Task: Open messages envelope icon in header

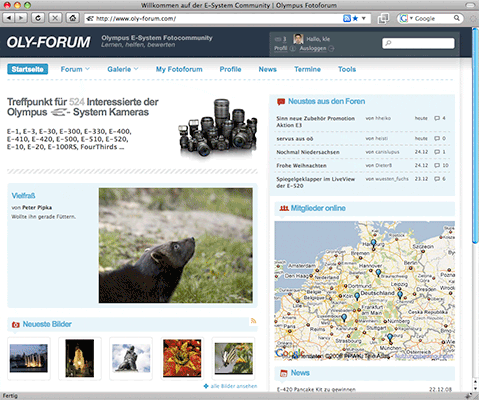Action: (x=278, y=39)
